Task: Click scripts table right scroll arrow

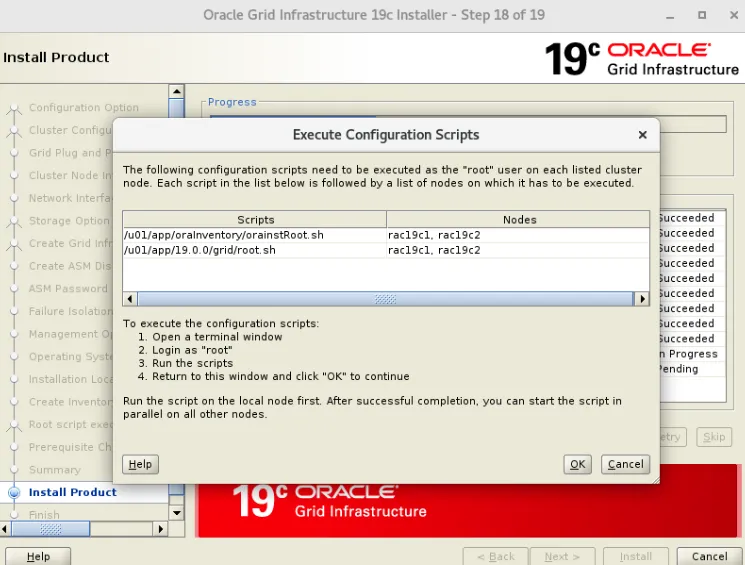Action: (642, 299)
